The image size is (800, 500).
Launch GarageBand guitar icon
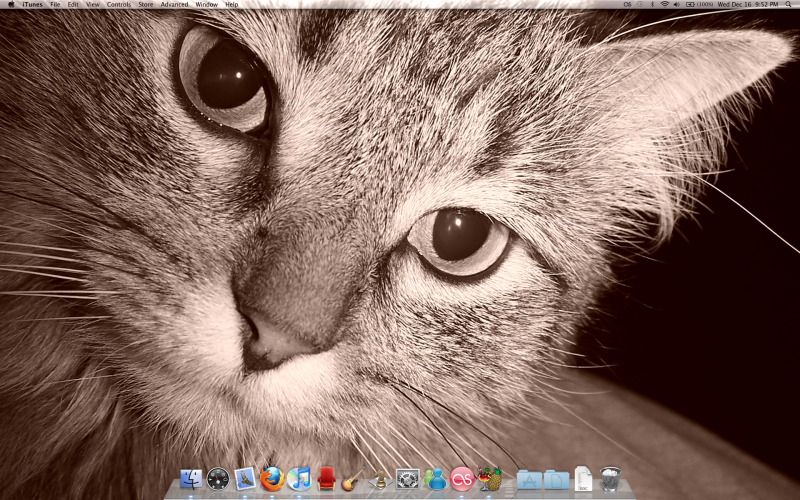[353, 480]
